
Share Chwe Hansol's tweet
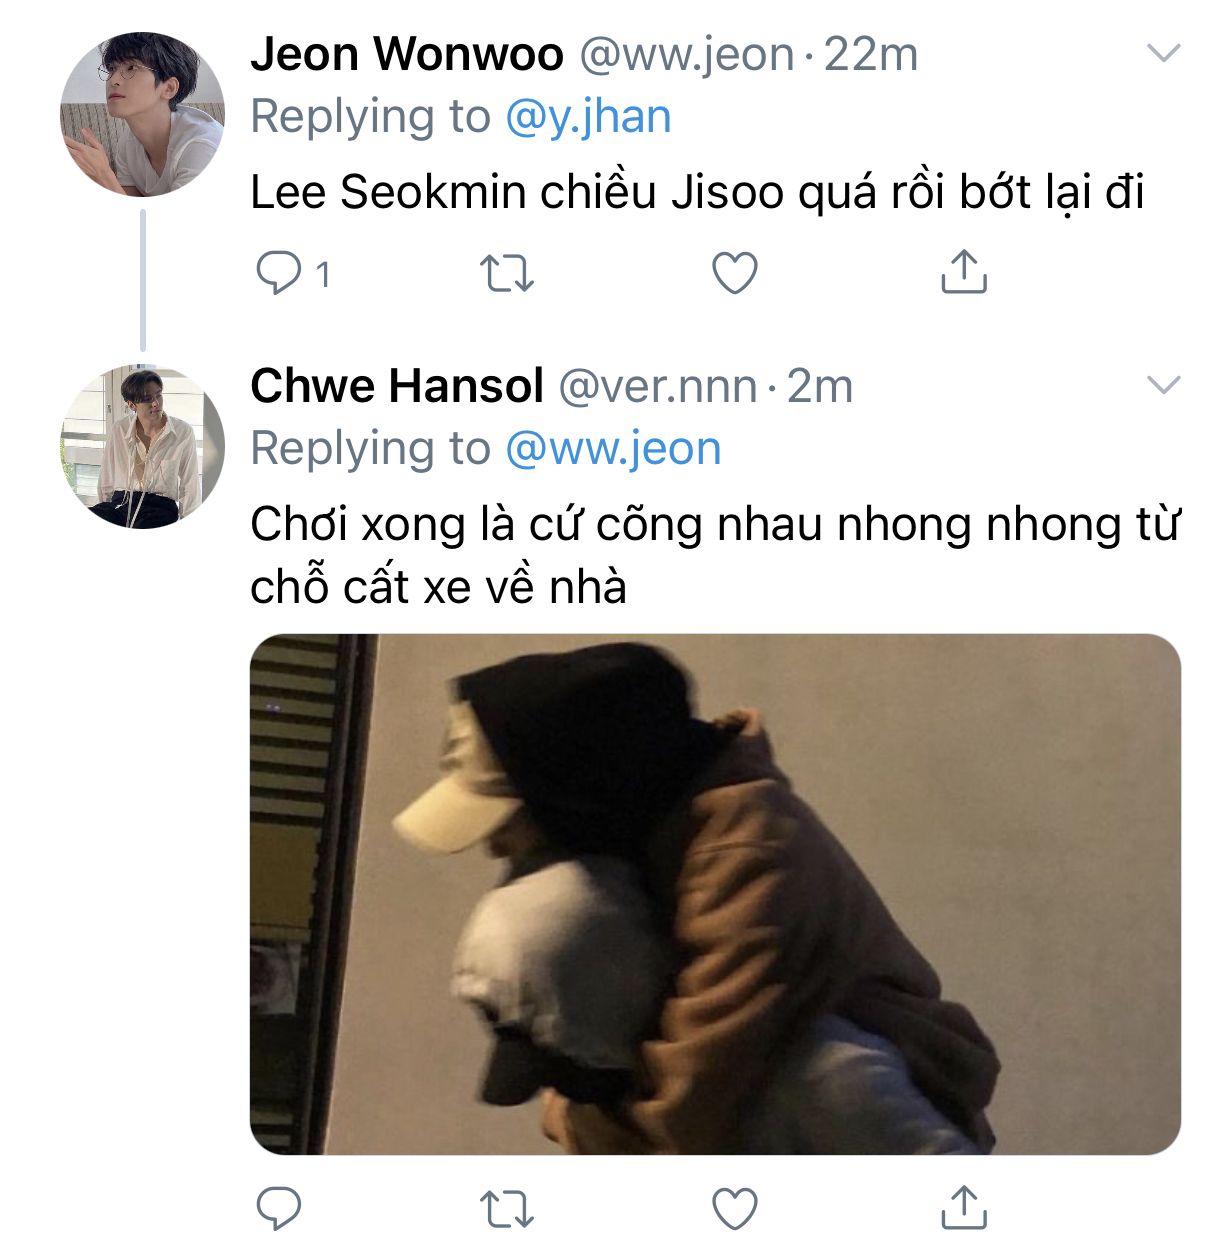coord(964,1206)
